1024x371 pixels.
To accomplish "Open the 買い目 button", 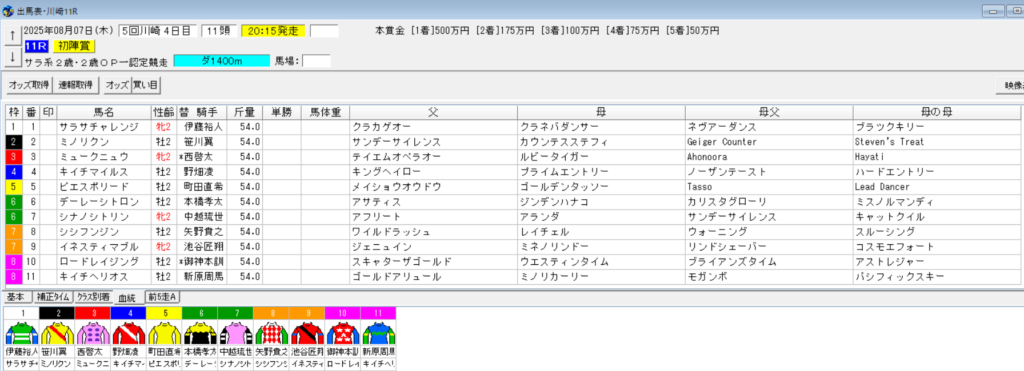I will 147,85.
